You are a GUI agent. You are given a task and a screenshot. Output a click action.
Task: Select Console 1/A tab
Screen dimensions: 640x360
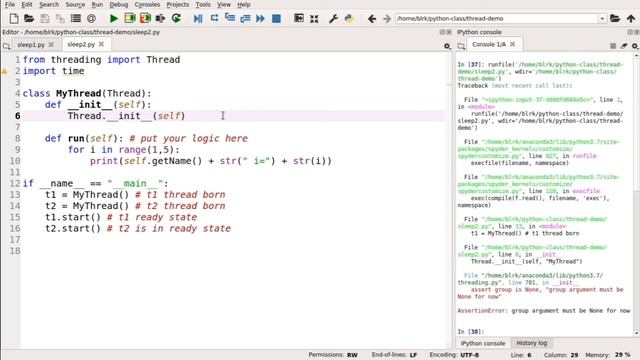coord(489,44)
